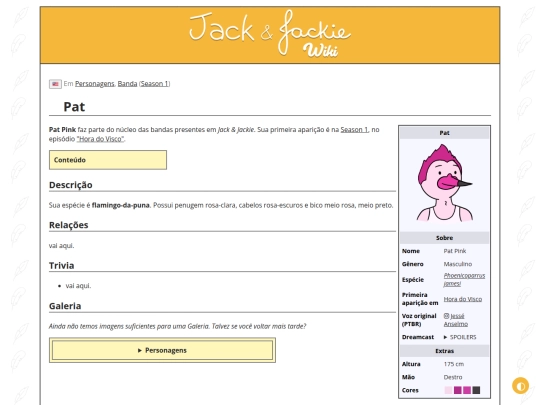
Task: Open Hora do Visco link in infobox
Action: pos(463,299)
